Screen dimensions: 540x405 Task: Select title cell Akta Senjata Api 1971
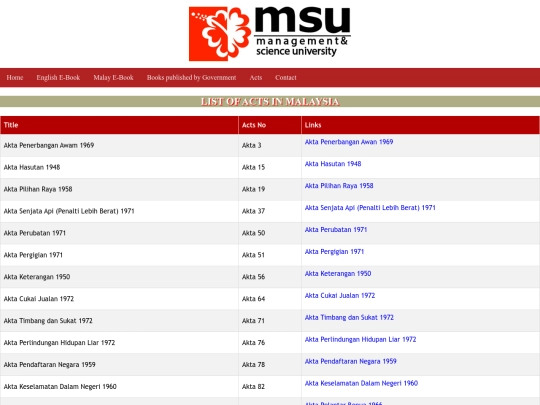[119, 211]
